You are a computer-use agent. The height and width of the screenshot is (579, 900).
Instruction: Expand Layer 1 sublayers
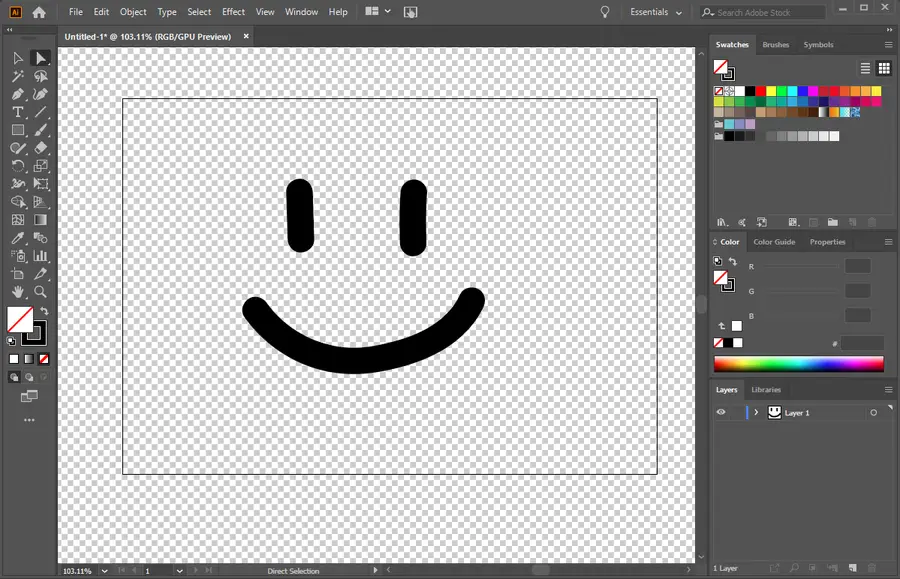click(x=756, y=413)
